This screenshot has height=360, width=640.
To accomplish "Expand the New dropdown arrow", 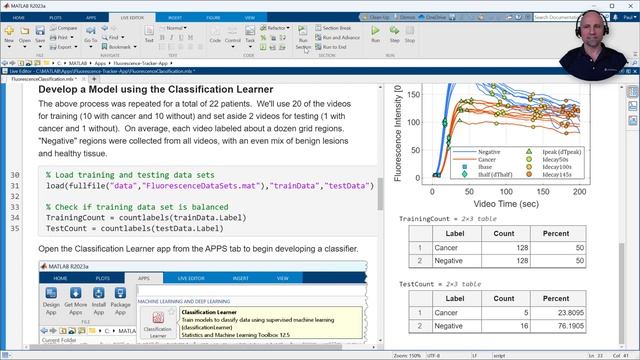I will (9, 47).
